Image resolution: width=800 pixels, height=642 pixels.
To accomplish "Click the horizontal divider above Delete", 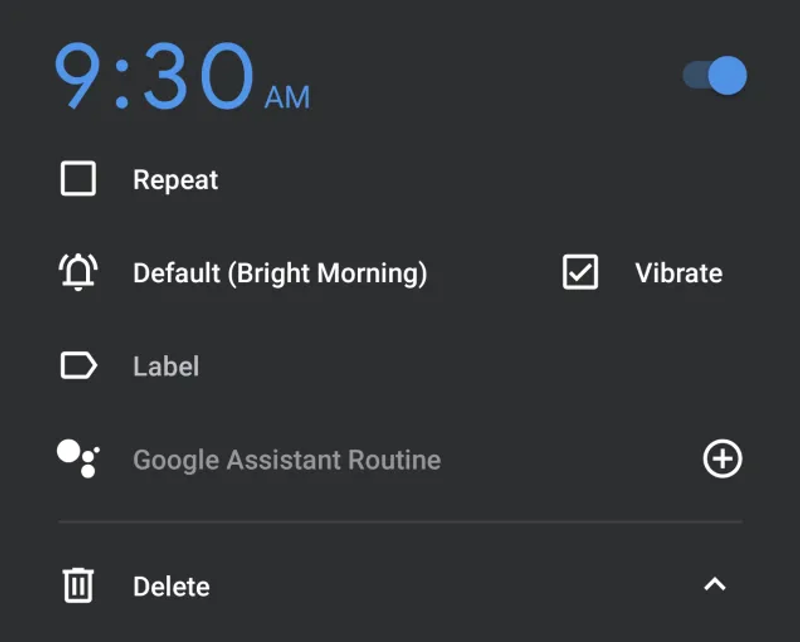I will click(x=400, y=522).
